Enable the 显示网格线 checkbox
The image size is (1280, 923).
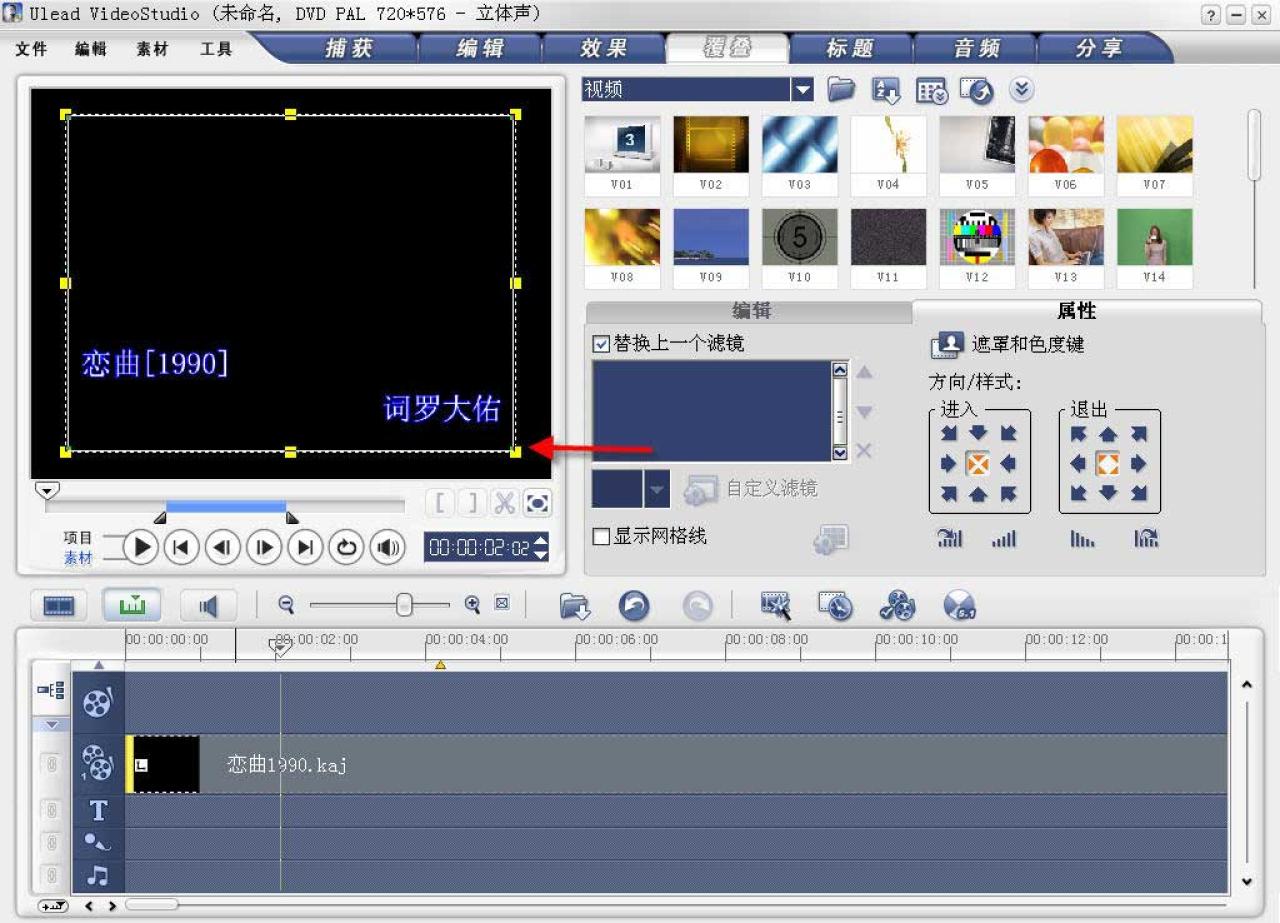[x=600, y=537]
